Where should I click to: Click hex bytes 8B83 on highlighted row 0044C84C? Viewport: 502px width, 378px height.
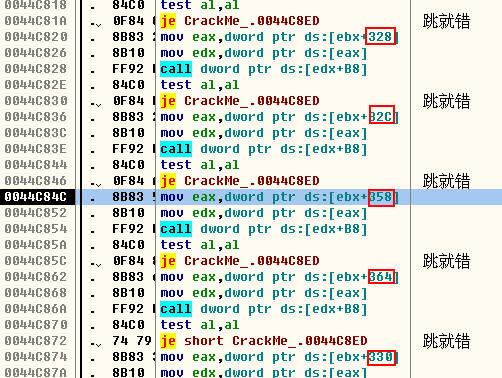coord(128,197)
